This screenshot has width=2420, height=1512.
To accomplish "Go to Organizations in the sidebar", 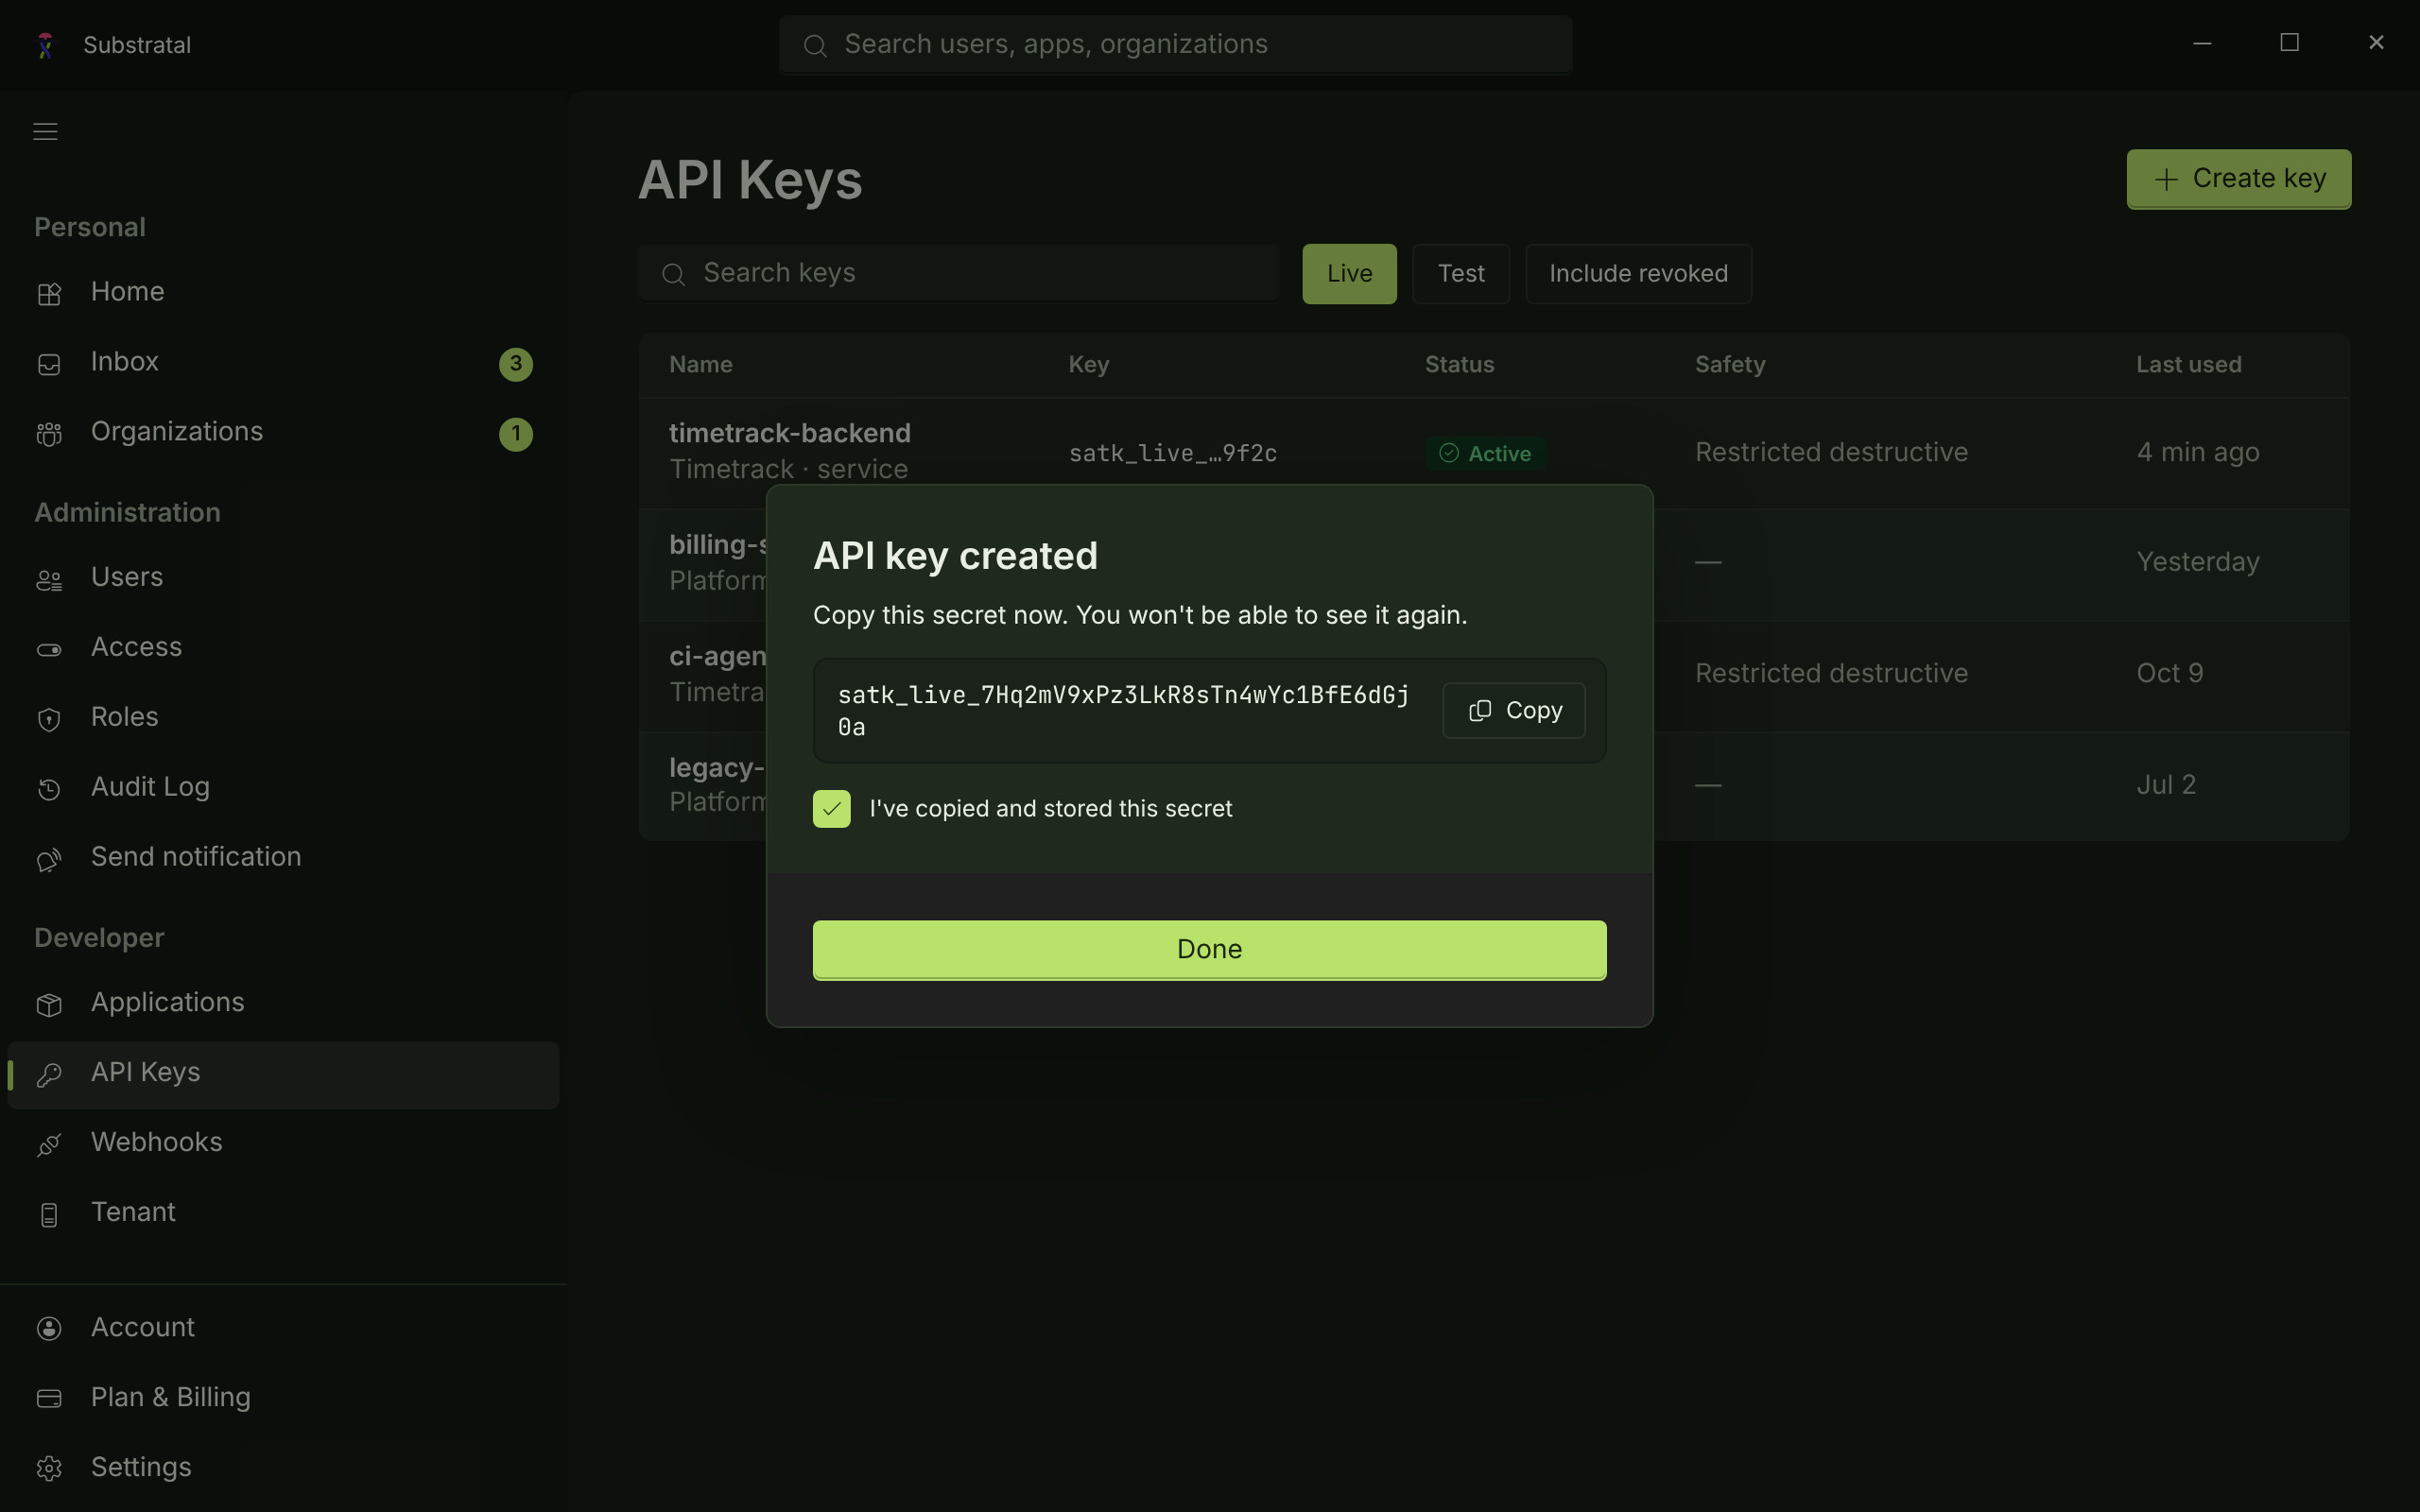I will (x=283, y=432).
